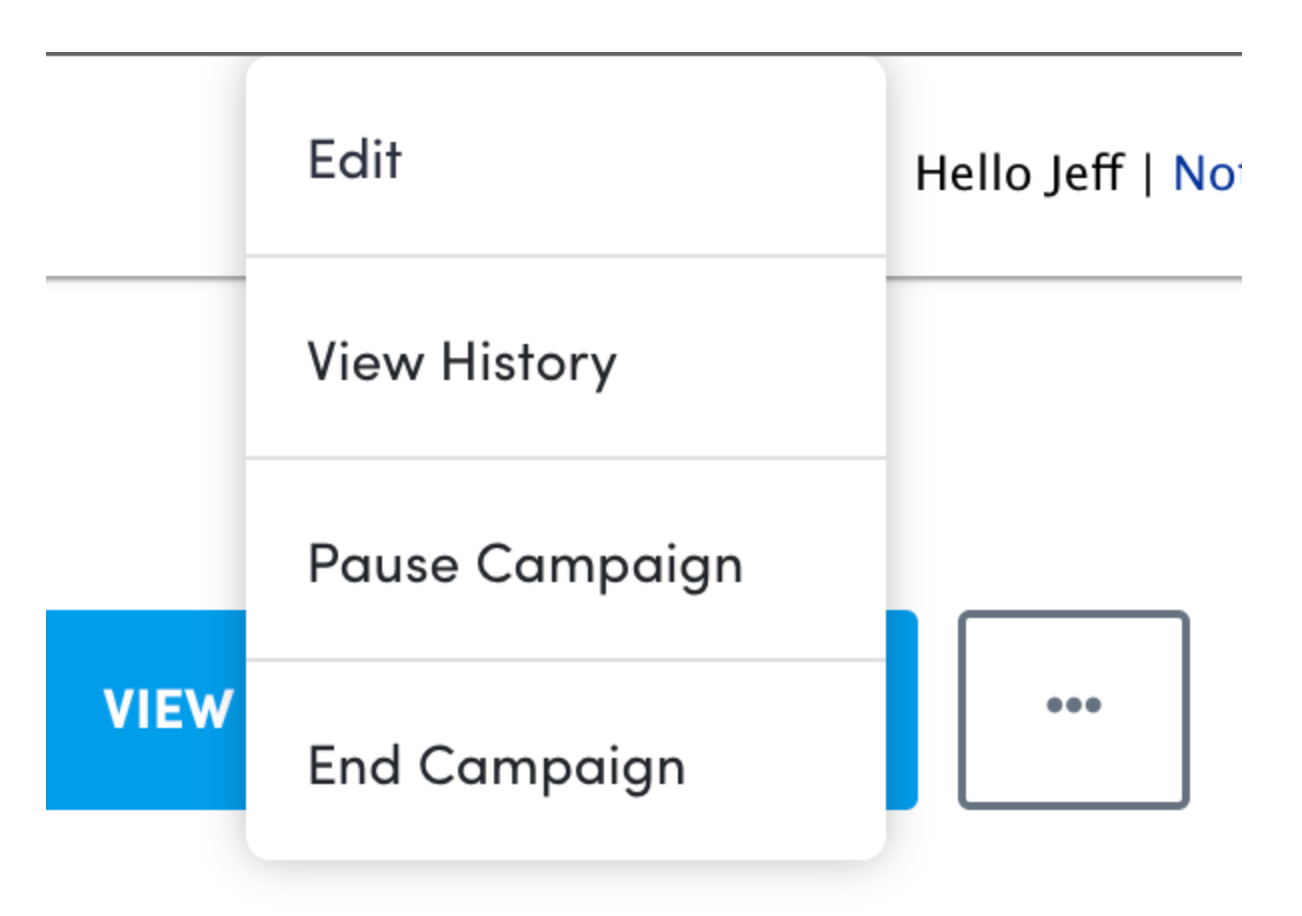Select the End Campaign option

[496, 766]
